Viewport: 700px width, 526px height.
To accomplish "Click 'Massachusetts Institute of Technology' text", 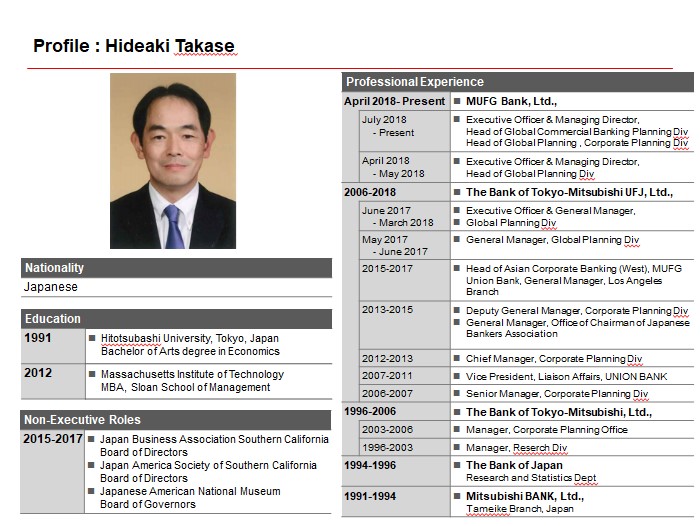I will coord(192,374).
